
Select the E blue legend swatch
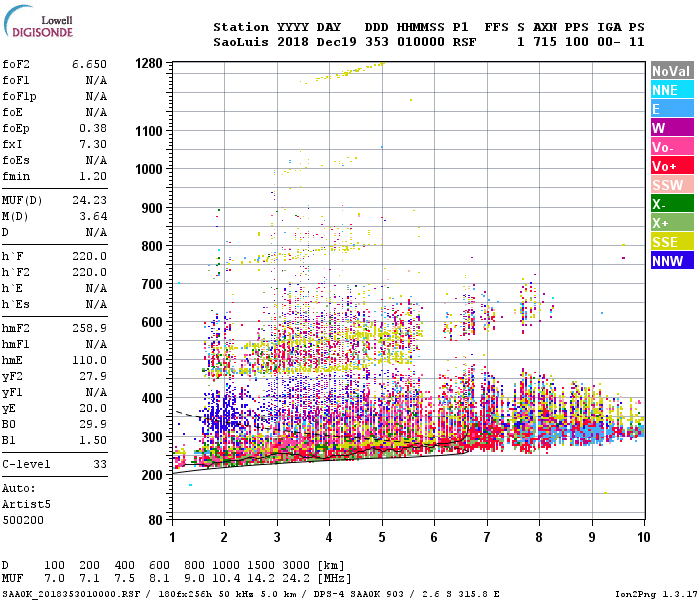point(672,109)
